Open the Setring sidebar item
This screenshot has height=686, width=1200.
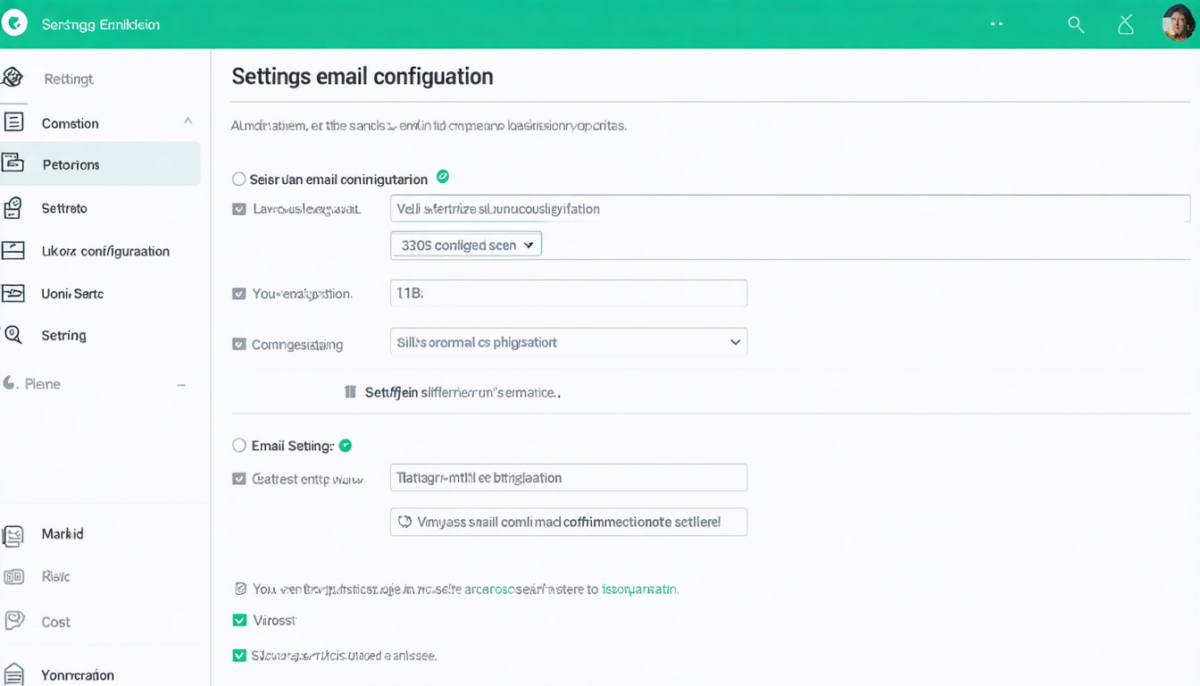pos(64,336)
